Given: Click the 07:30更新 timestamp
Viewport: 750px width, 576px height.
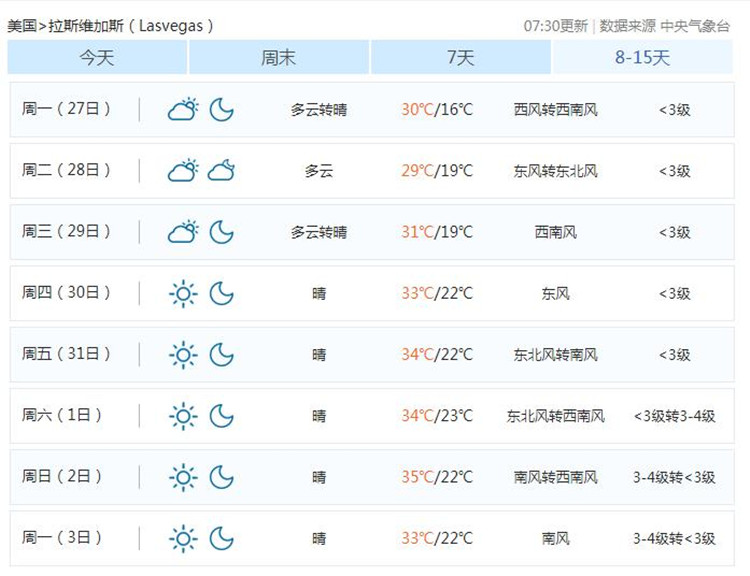Looking at the screenshot, I should click(x=555, y=26).
